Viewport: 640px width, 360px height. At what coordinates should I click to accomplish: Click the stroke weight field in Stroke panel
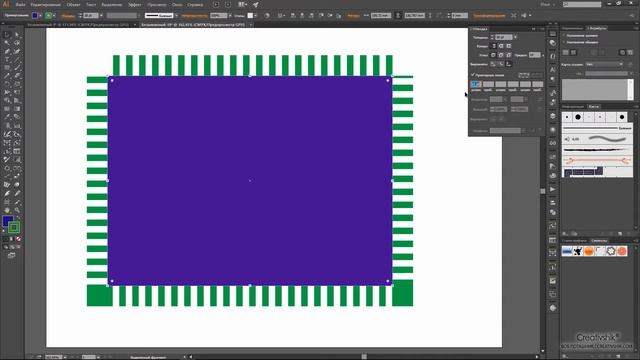[504, 37]
